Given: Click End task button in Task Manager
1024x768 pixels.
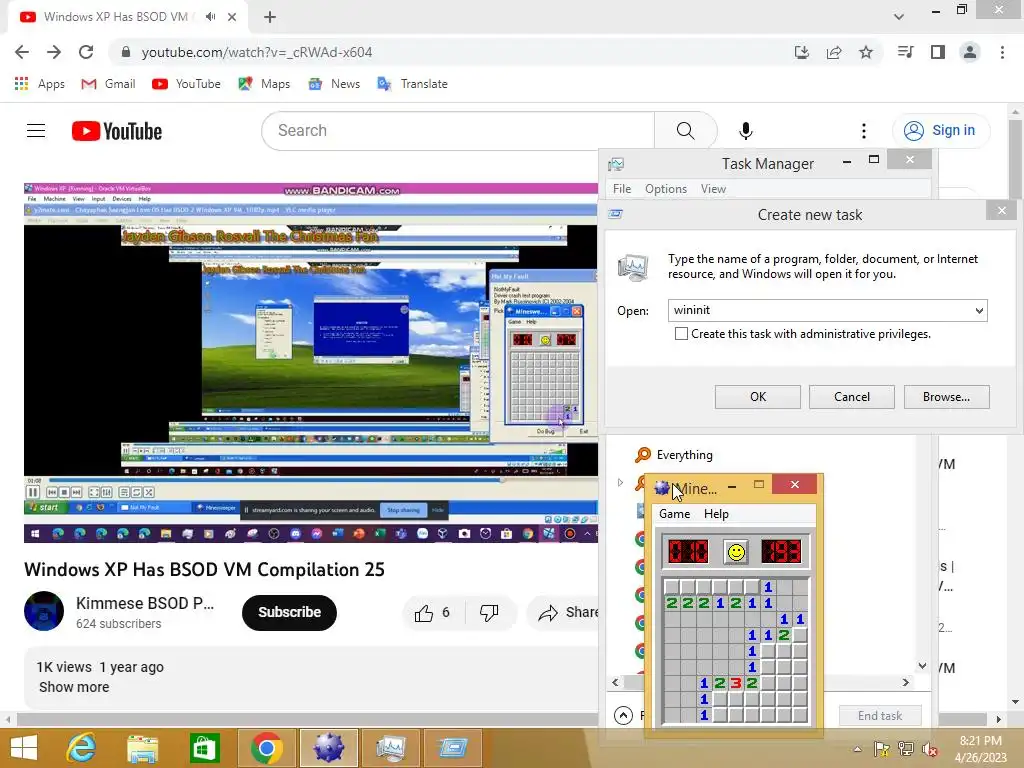Looking at the screenshot, I should (x=880, y=716).
